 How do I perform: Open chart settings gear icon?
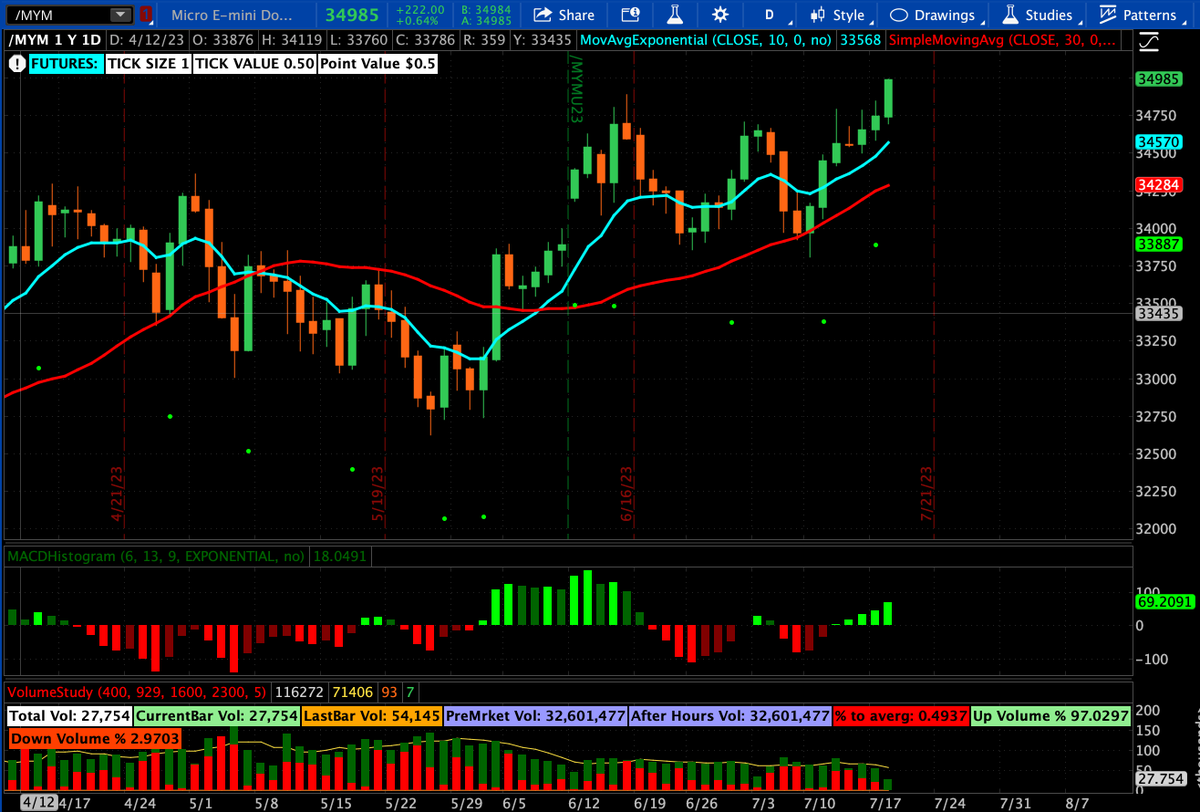(720, 15)
